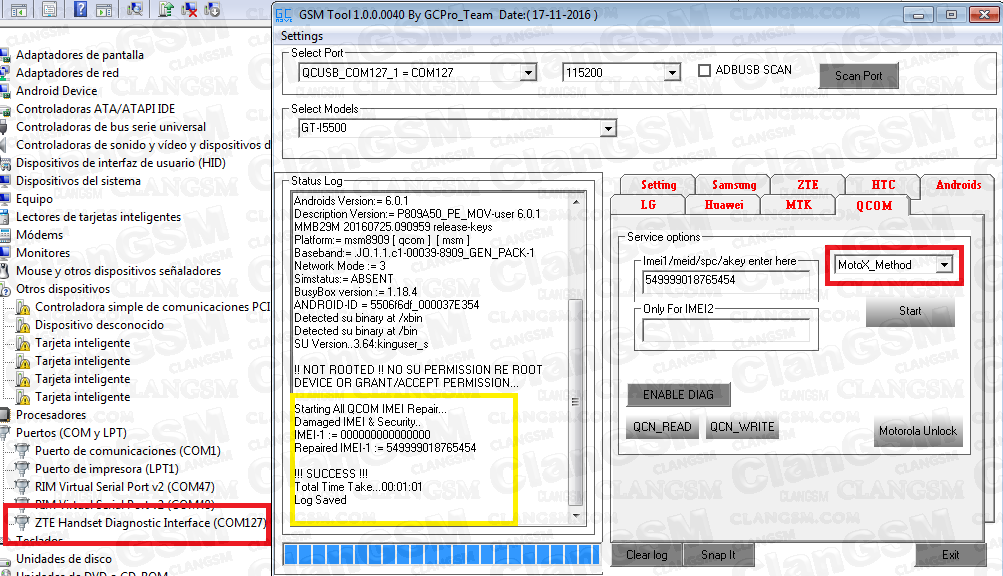The width and height of the screenshot is (1003, 576).
Task: Select the Controladoras ATA/ATAPI IDE tree item
Action: (95, 109)
